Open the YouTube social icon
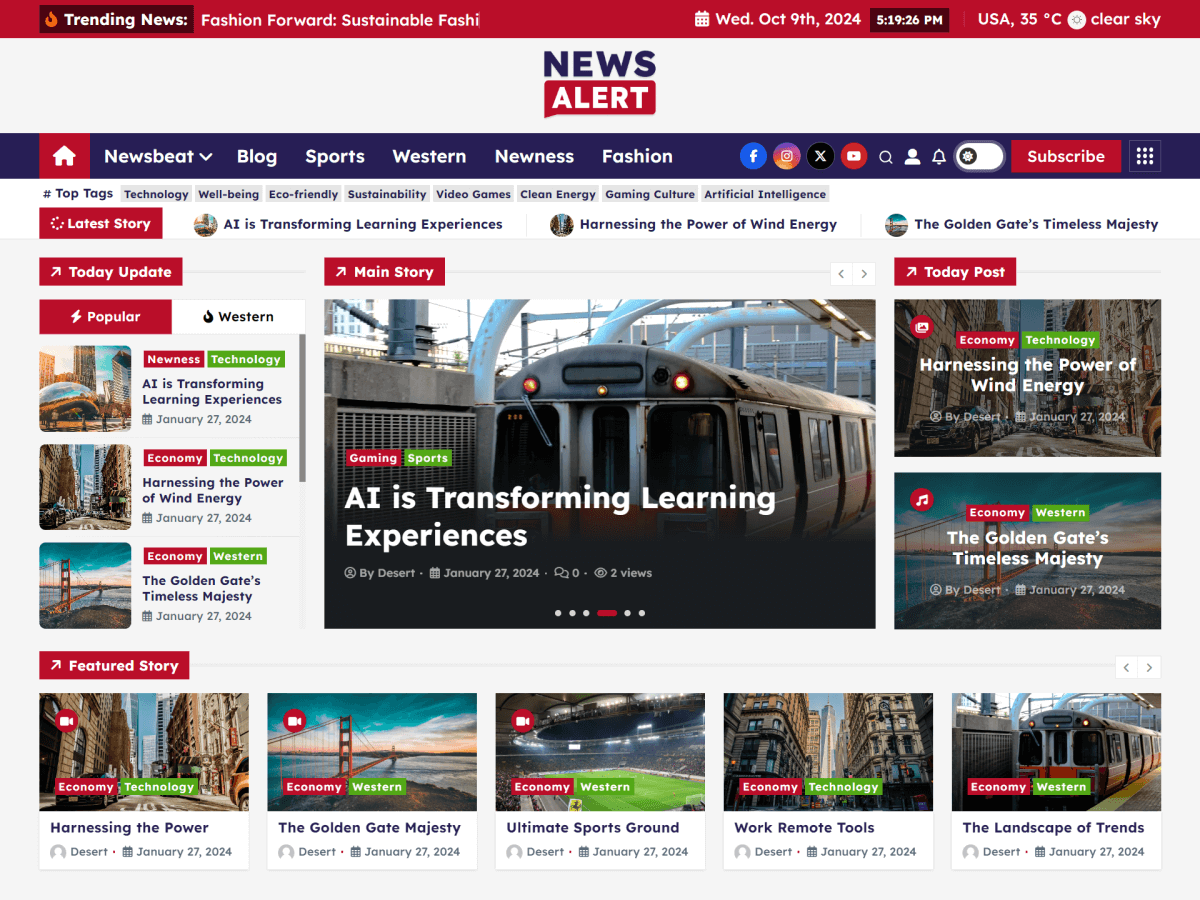The width and height of the screenshot is (1200, 900). click(x=854, y=156)
